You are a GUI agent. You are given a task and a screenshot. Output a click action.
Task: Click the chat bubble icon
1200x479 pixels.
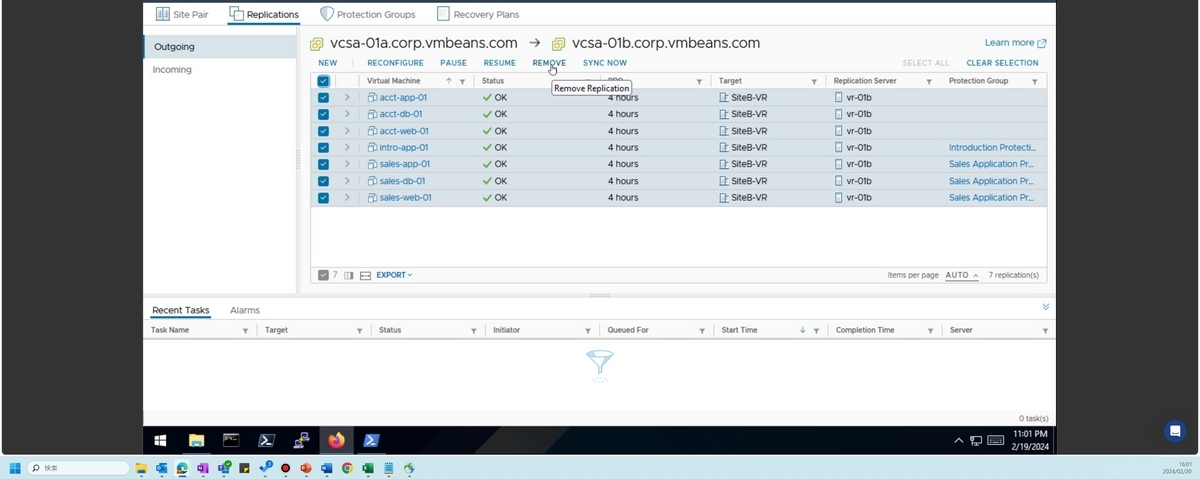[x=1175, y=431]
